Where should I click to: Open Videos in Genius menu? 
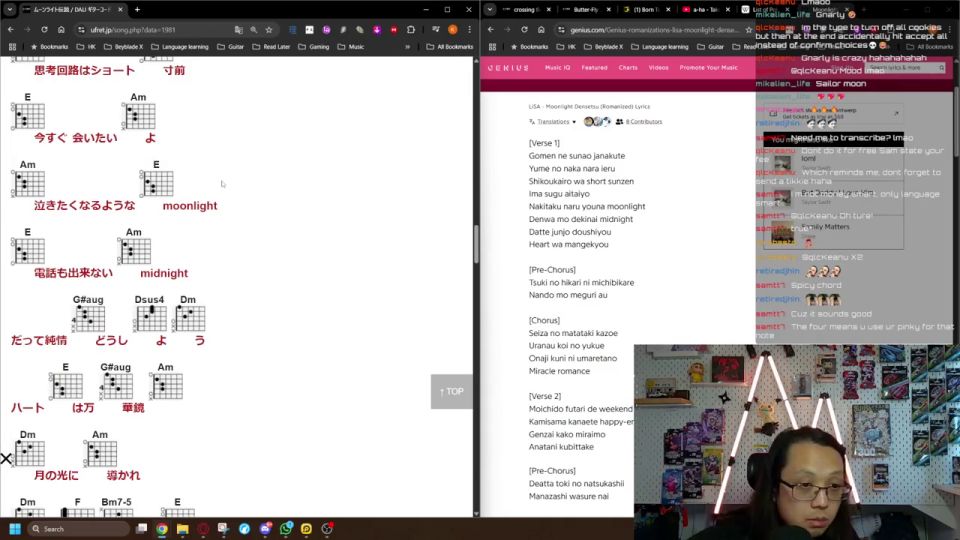point(659,68)
